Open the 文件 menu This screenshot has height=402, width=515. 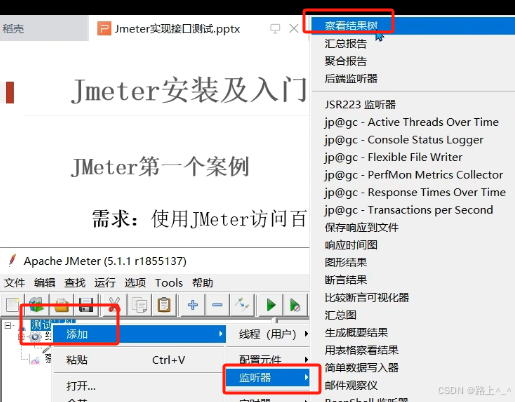pos(14,283)
